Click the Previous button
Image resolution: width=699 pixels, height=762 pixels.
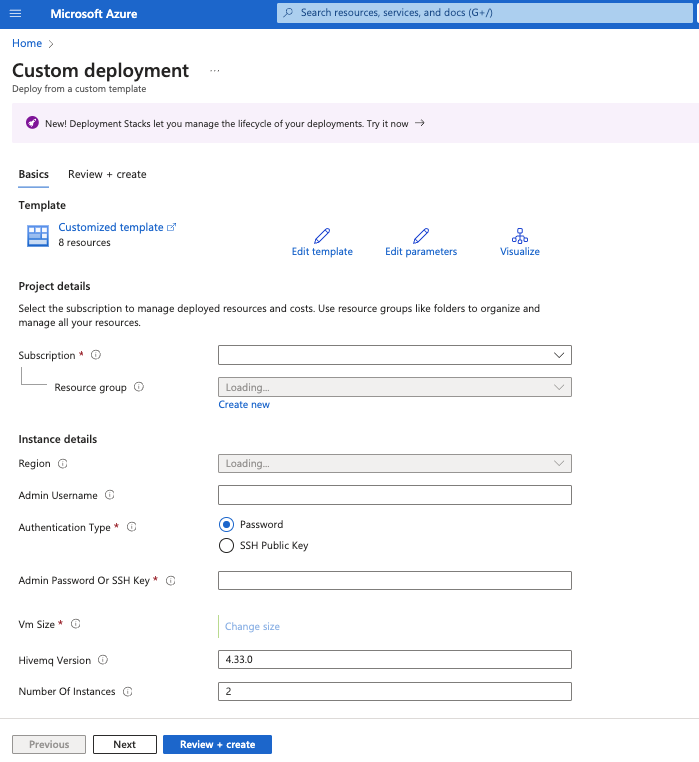click(x=49, y=745)
